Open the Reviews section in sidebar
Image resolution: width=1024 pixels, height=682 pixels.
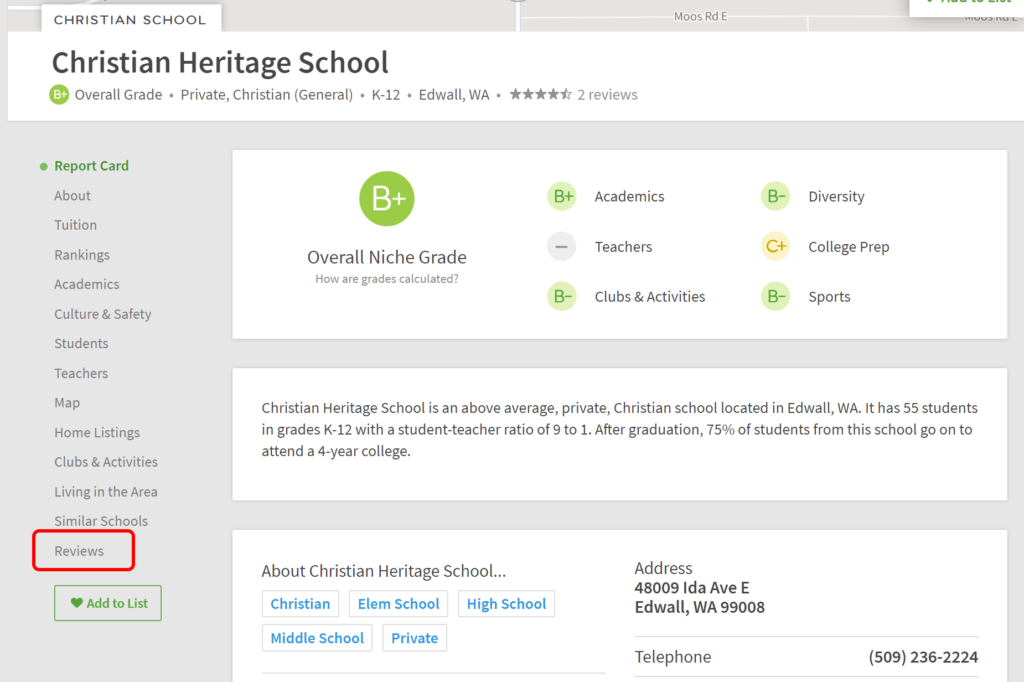pos(79,551)
